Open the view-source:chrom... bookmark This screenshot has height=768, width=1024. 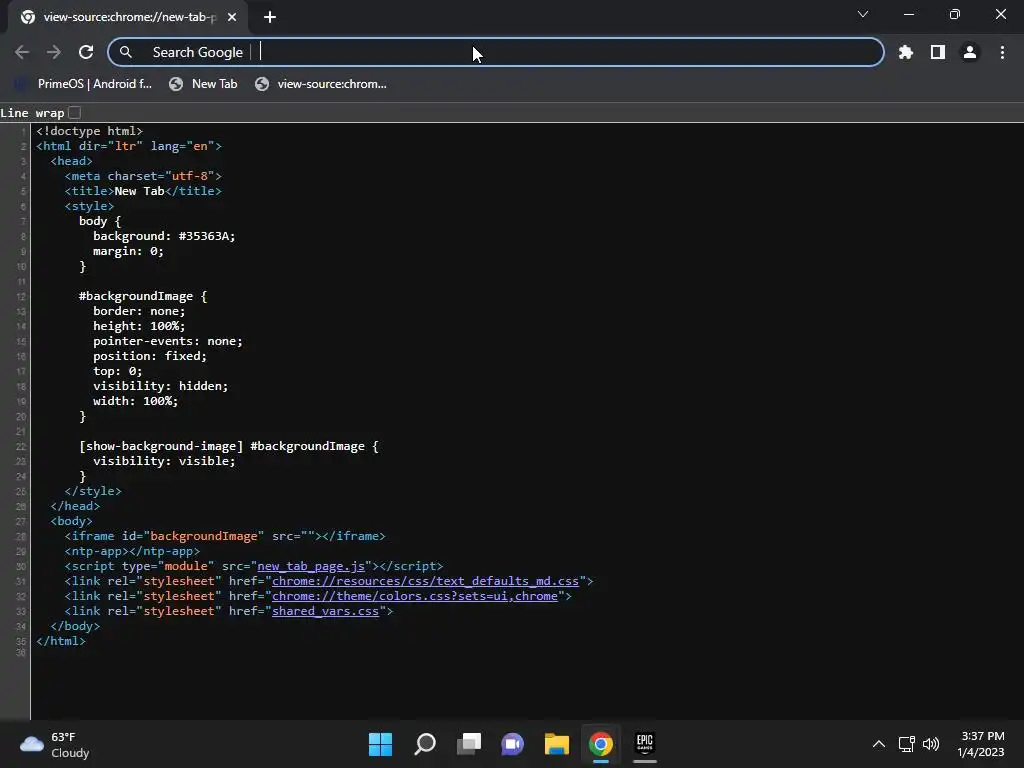point(321,84)
